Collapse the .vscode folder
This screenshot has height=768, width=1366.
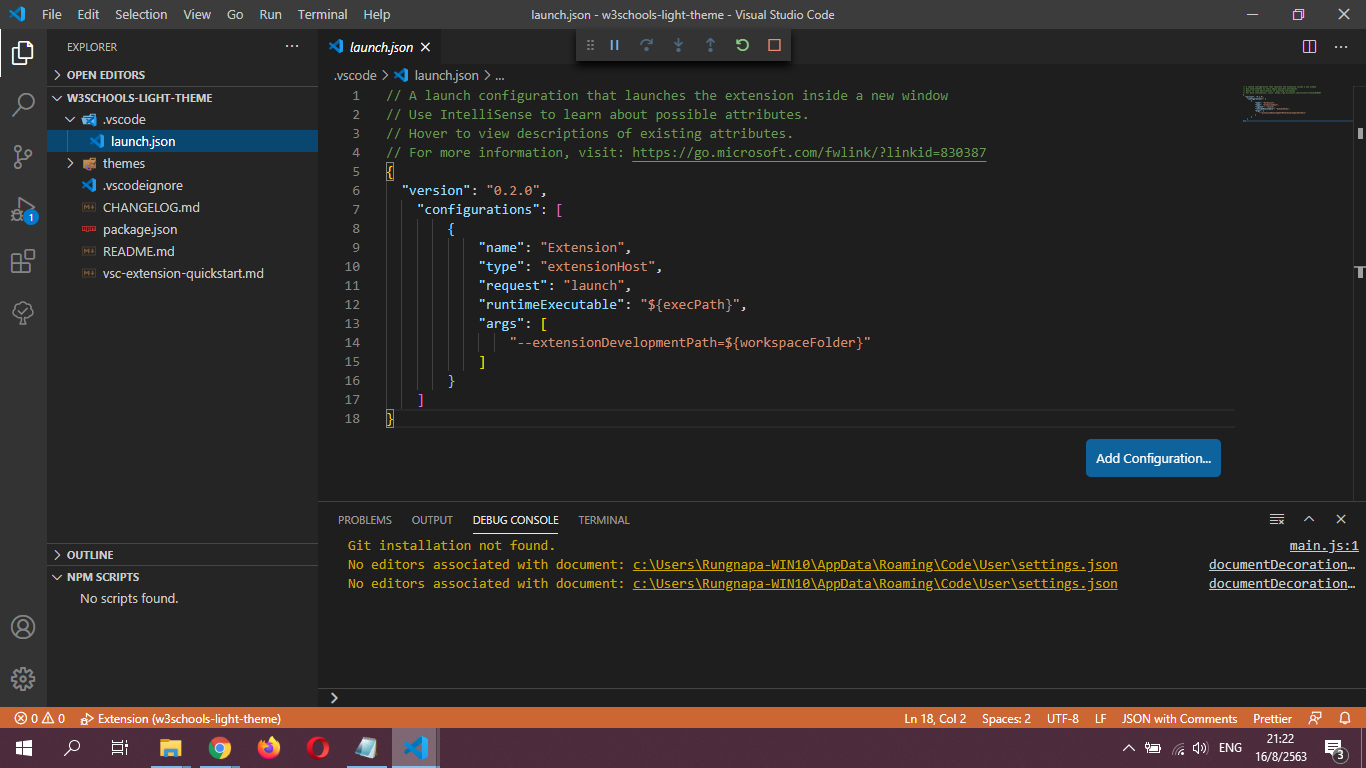click(182, 119)
